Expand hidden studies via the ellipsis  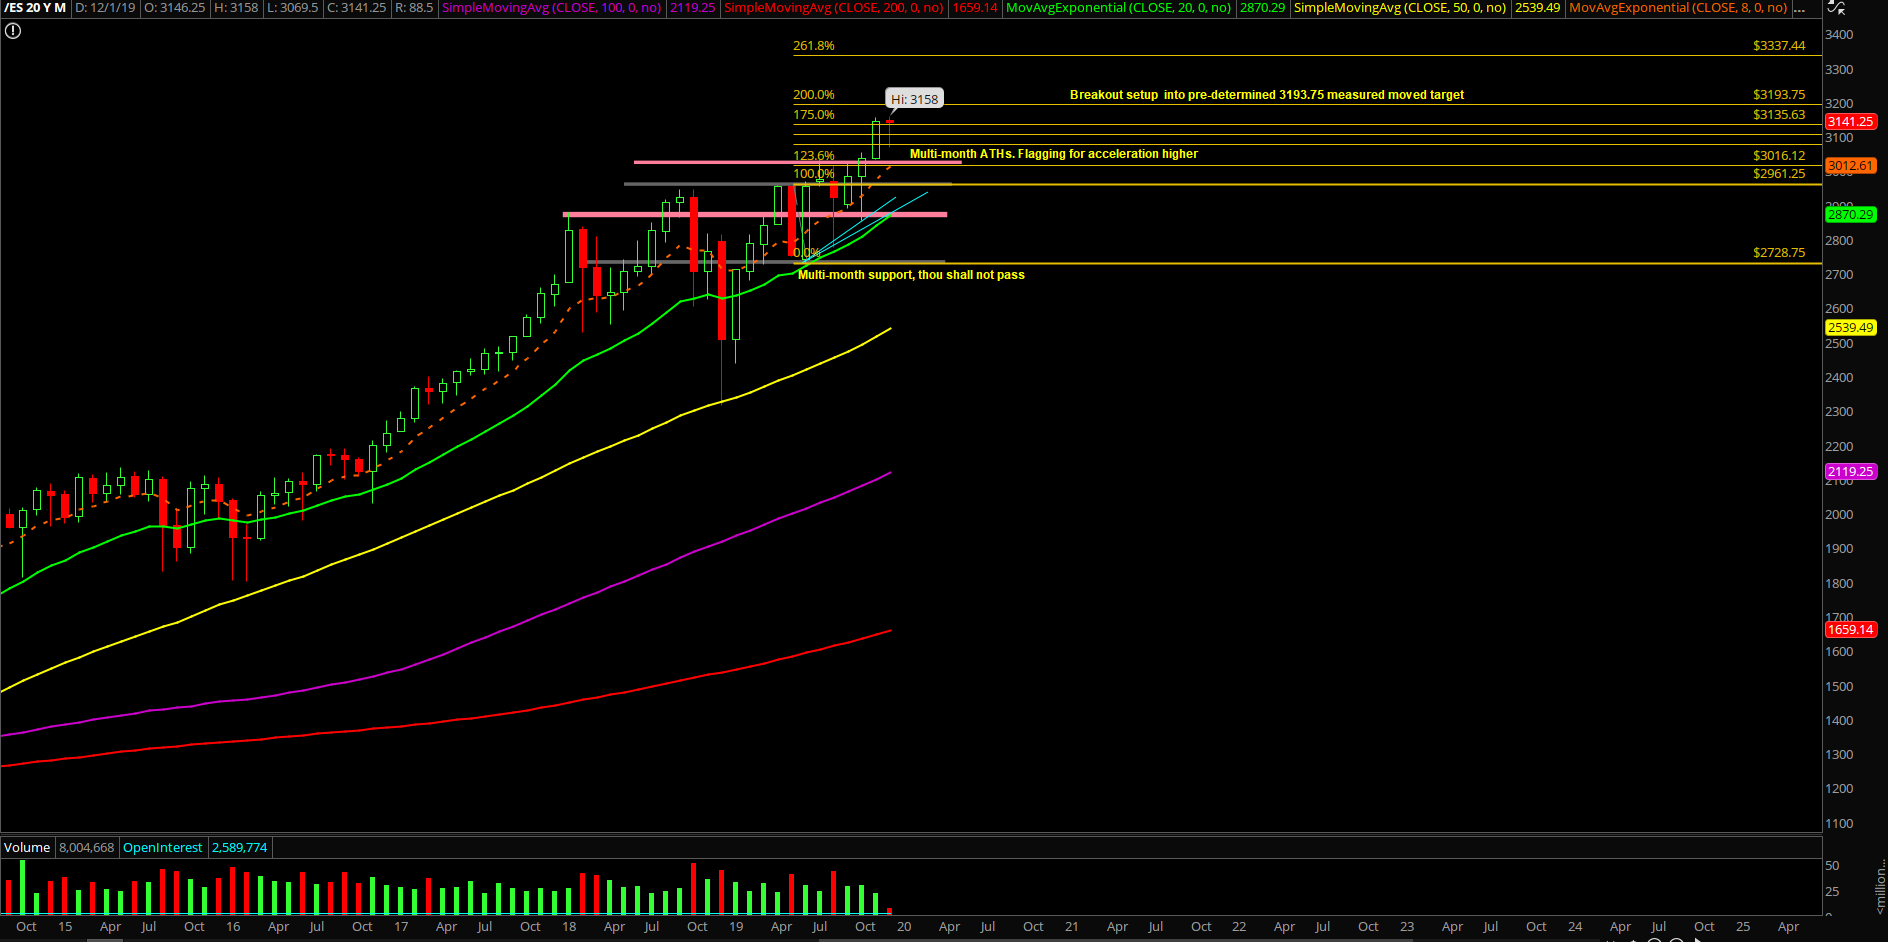pos(1800,8)
